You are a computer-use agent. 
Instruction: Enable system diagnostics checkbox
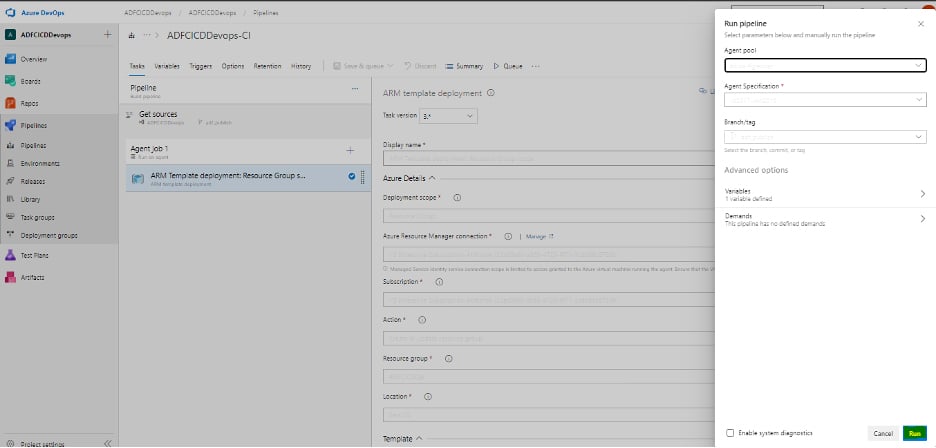(x=729, y=433)
